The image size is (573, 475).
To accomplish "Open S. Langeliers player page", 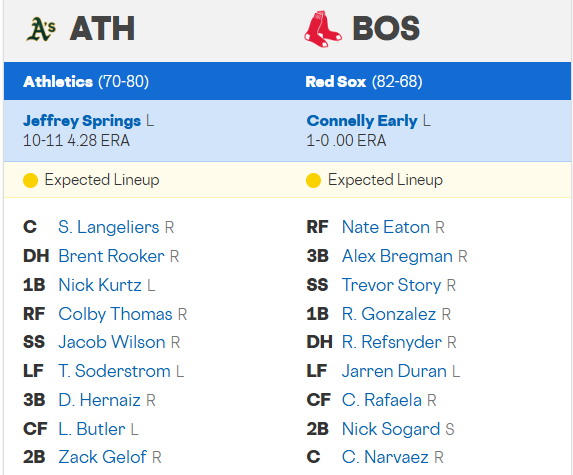I will (109, 227).
